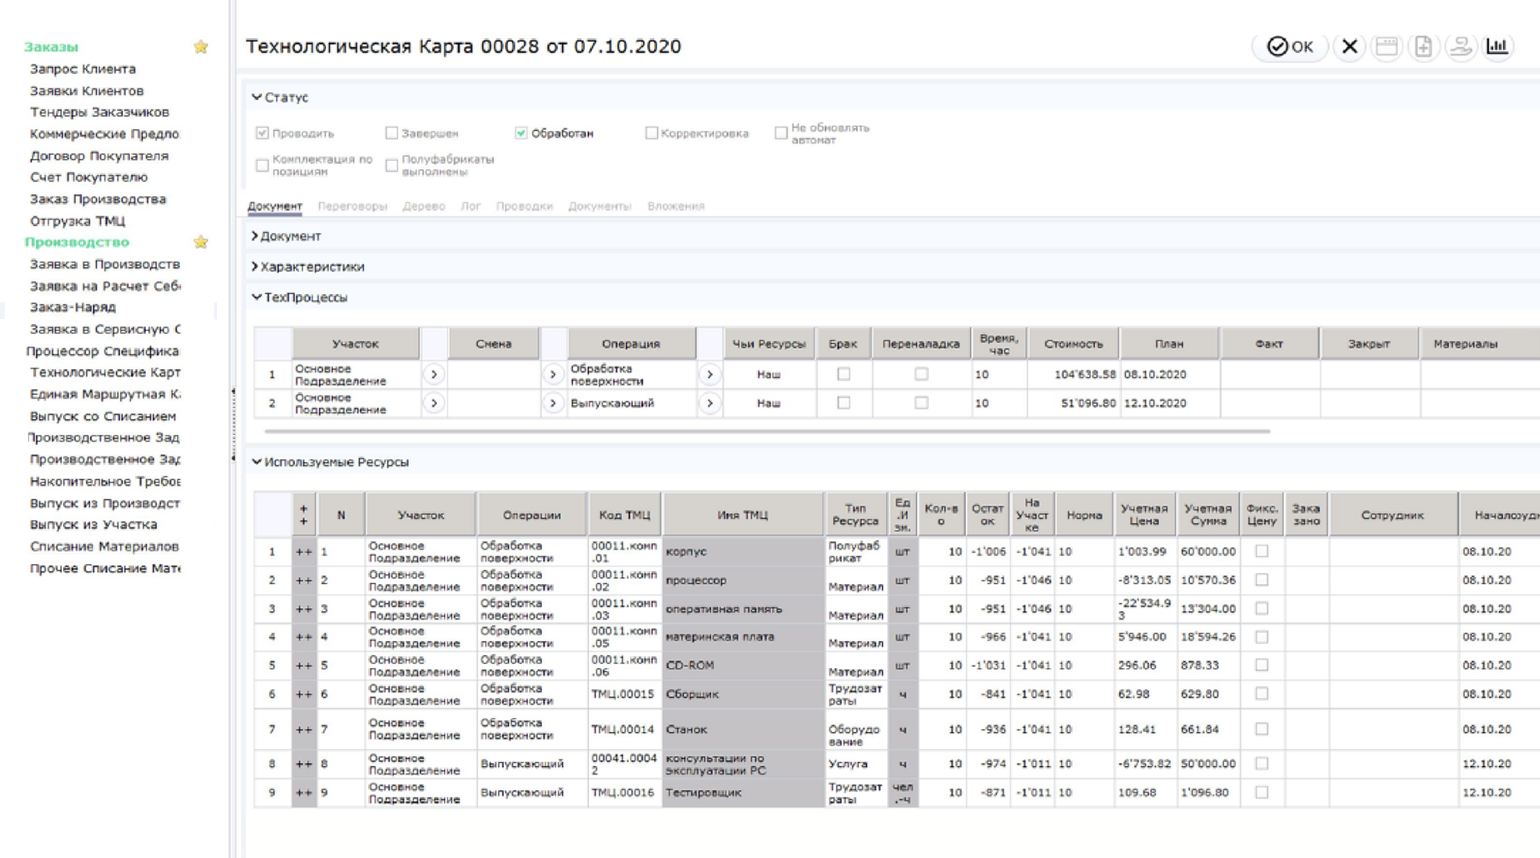Image resolution: width=1540 pixels, height=858 pixels.
Task: Open the window layout icon in the header
Action: point(1386,46)
